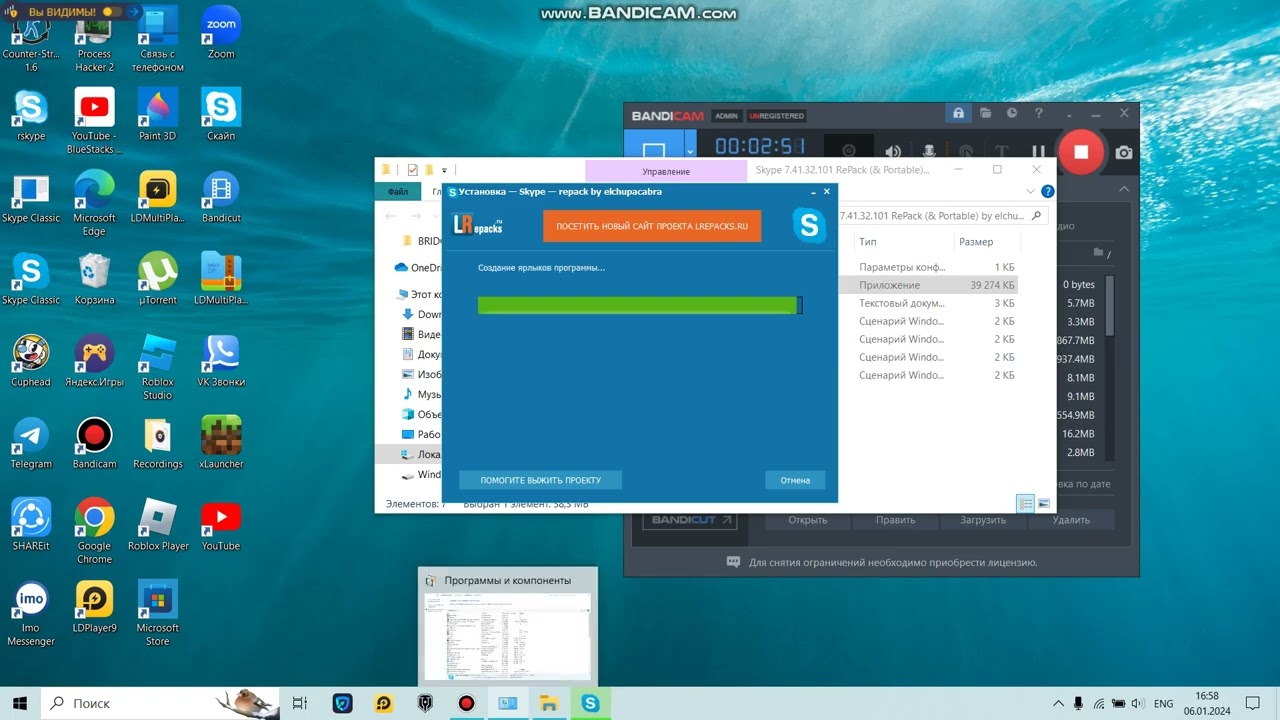Image resolution: width=1280 pixels, height=720 pixels.
Task: Open SHAREit desktop shortcut
Action: coord(31,525)
